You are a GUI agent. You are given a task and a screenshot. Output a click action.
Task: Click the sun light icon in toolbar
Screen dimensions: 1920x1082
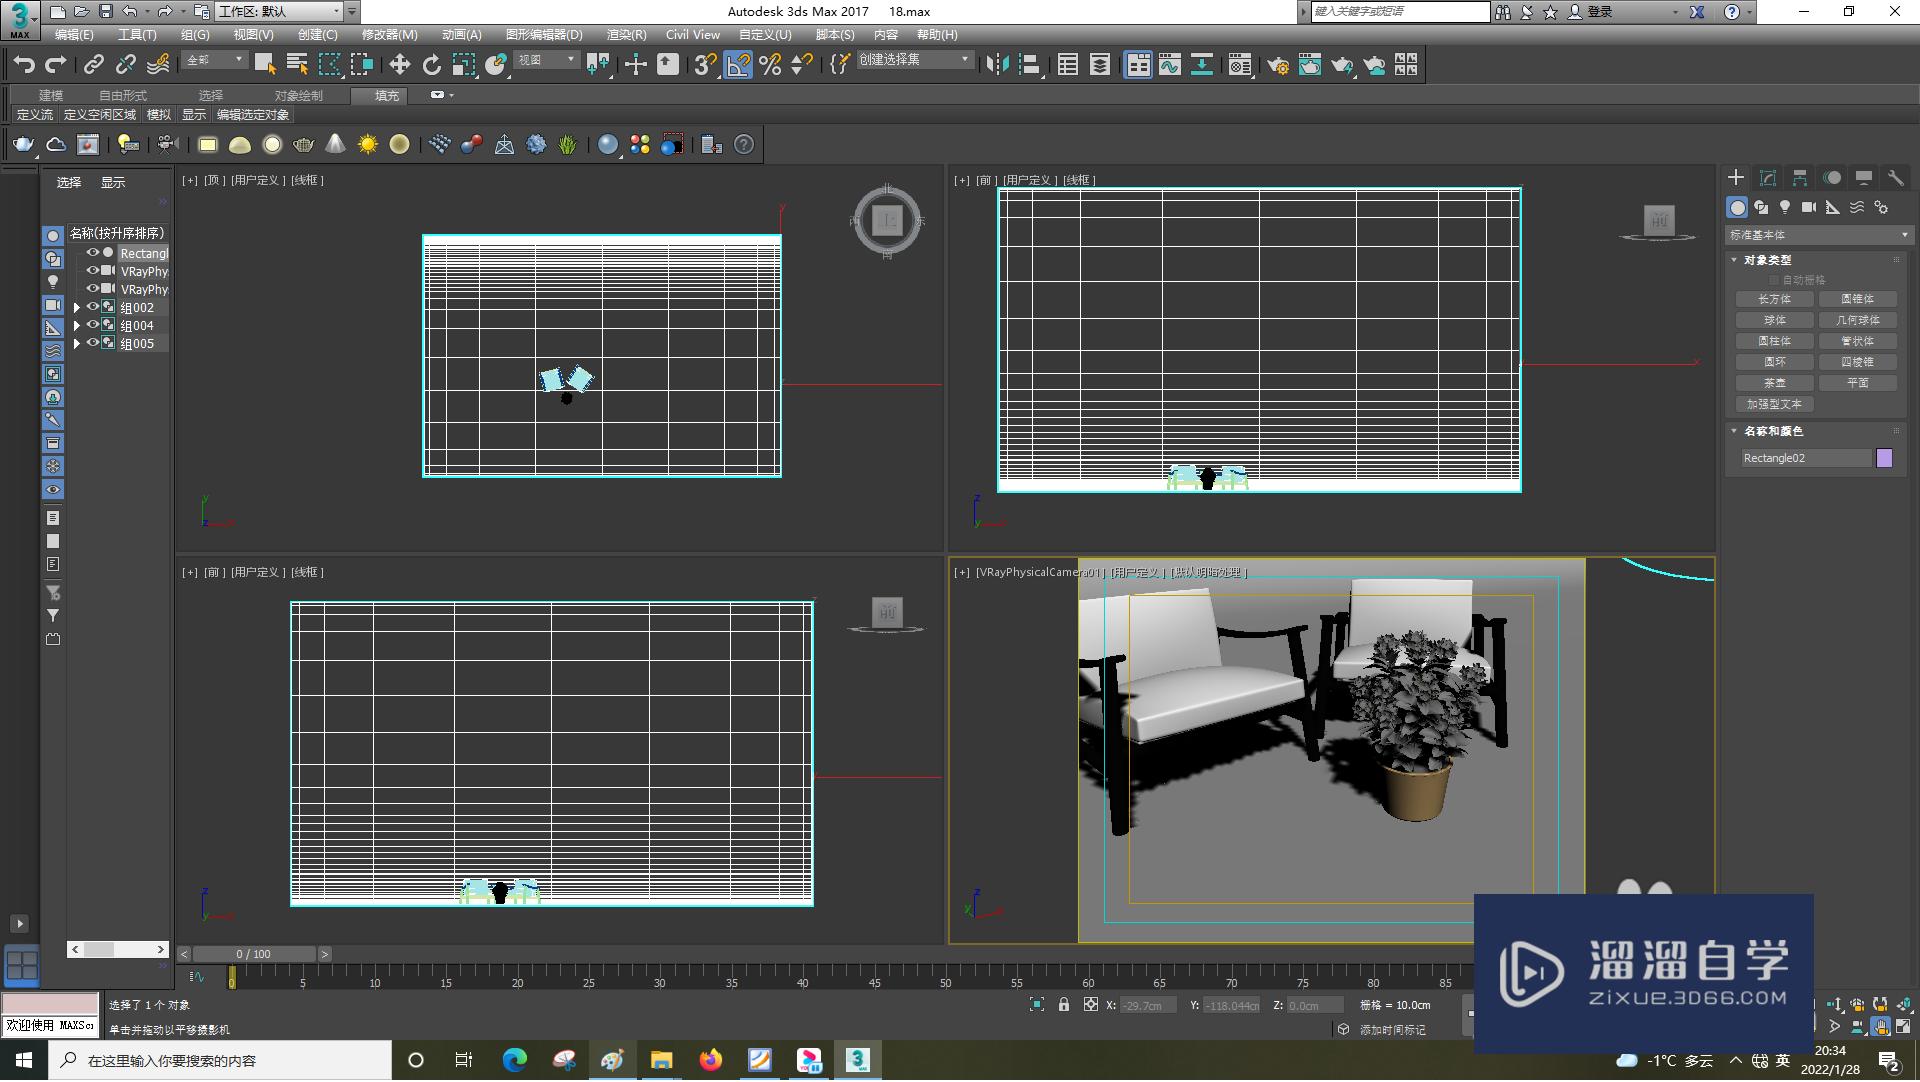[x=368, y=145]
